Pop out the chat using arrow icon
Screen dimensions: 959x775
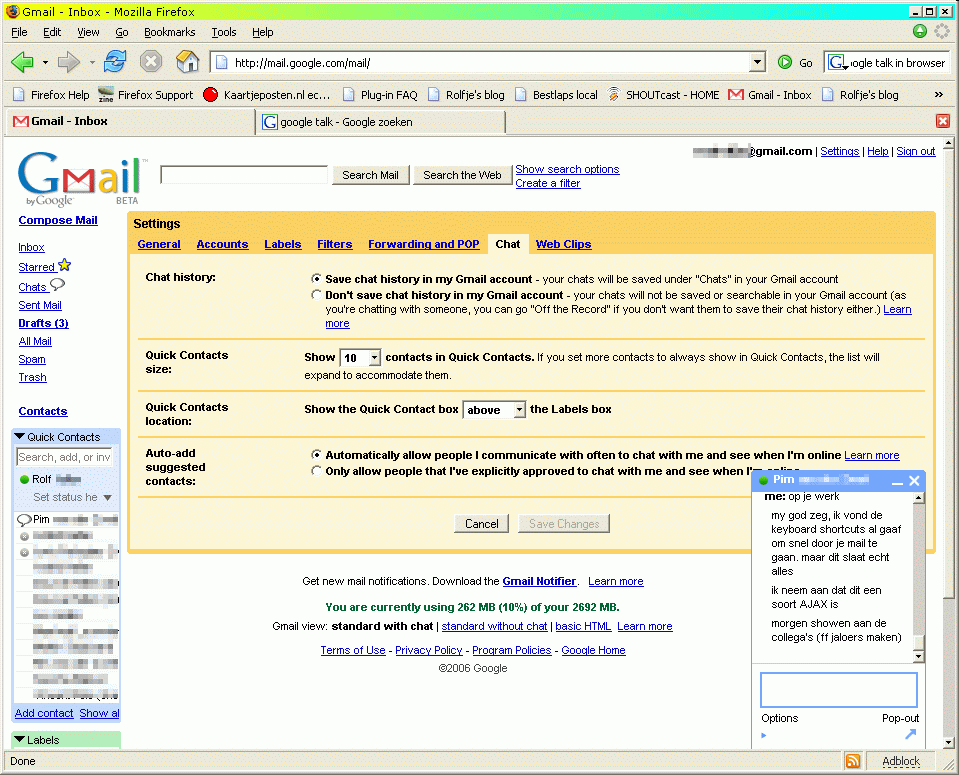pos(910,734)
